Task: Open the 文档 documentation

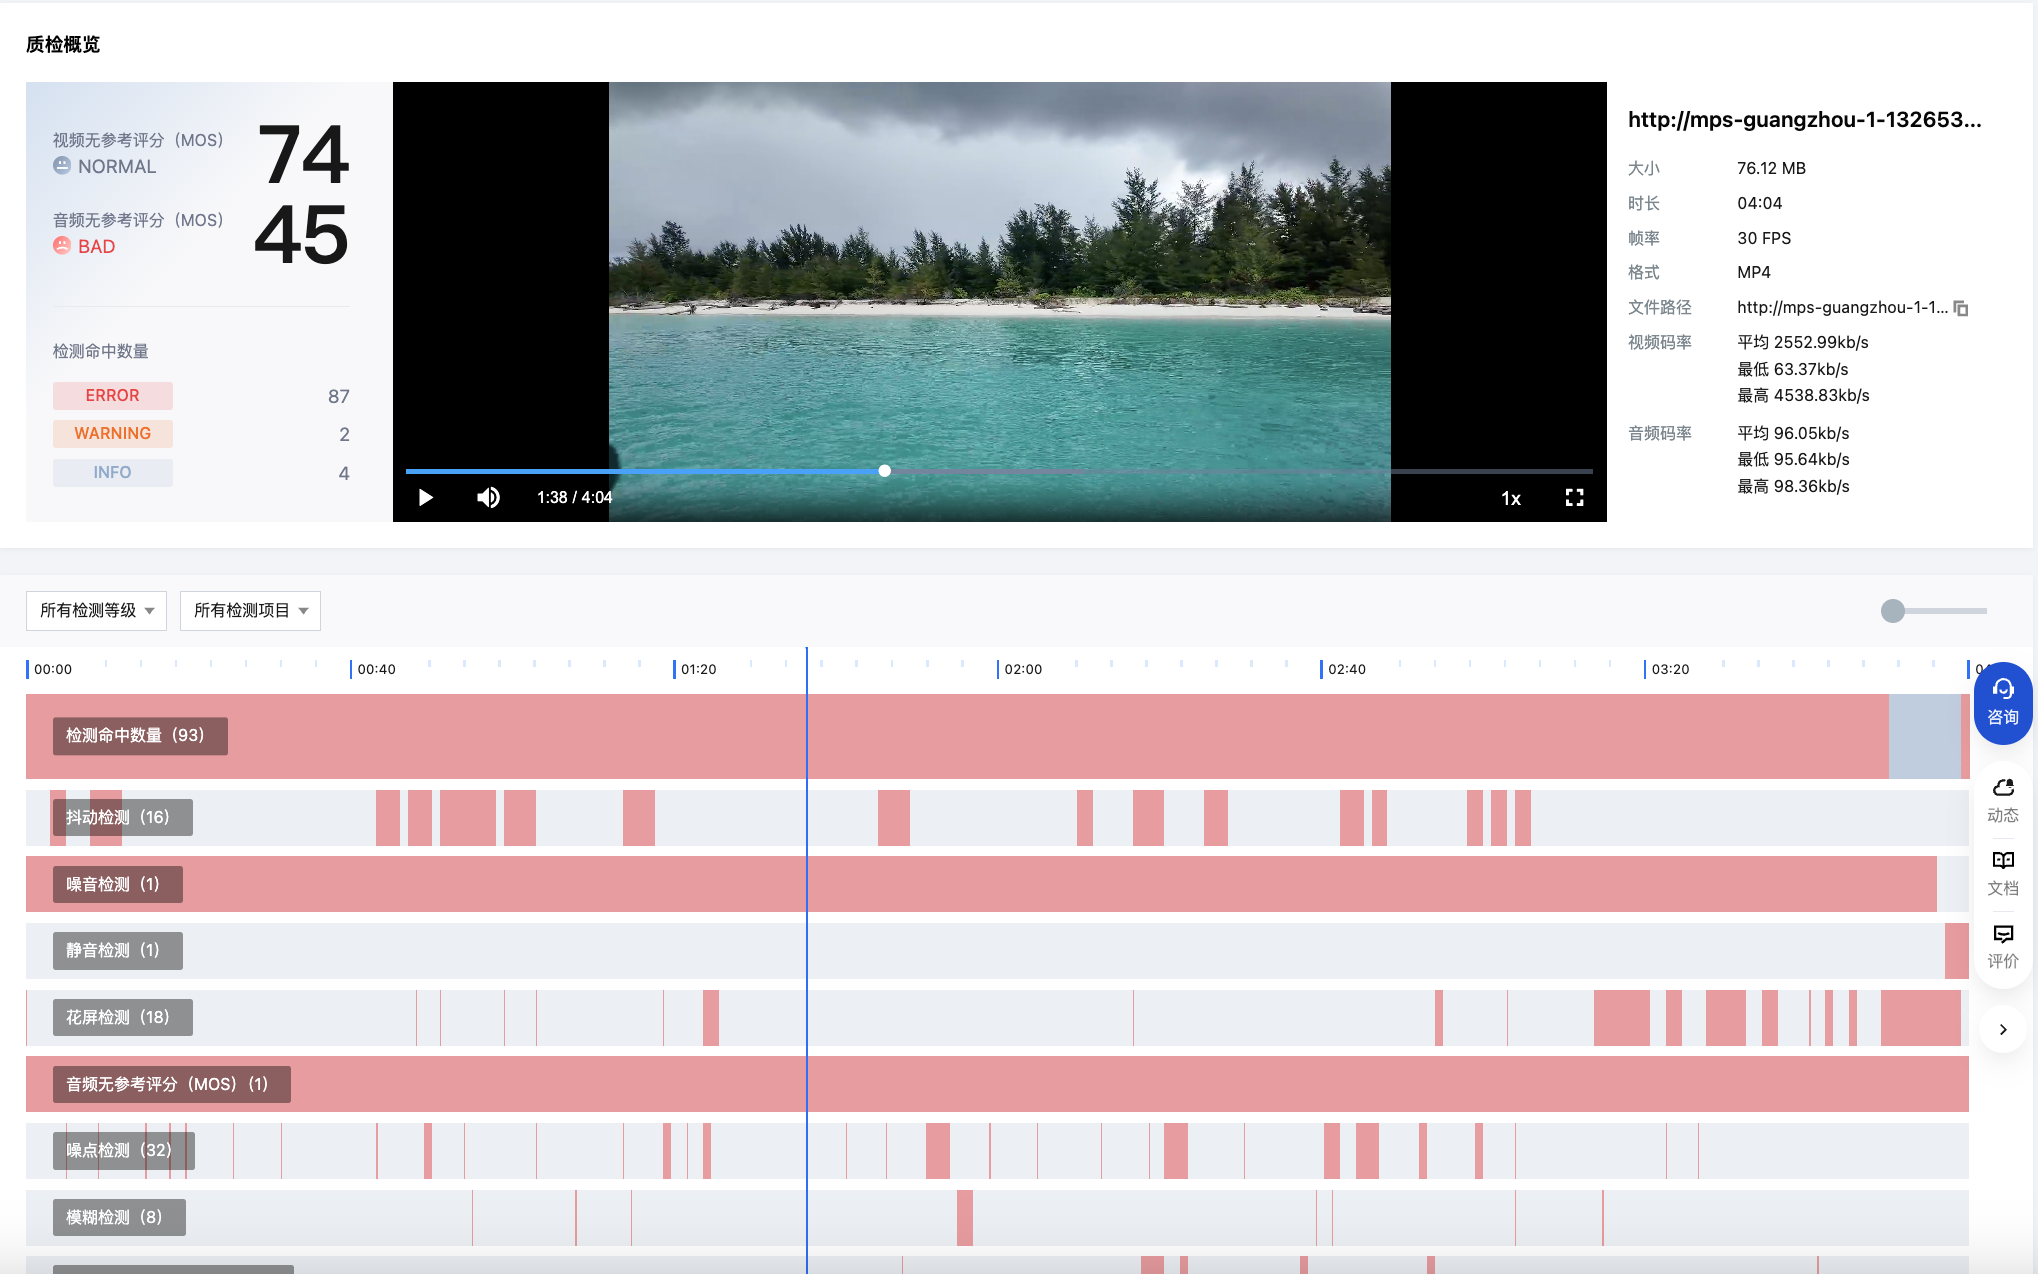Action: click(2002, 873)
